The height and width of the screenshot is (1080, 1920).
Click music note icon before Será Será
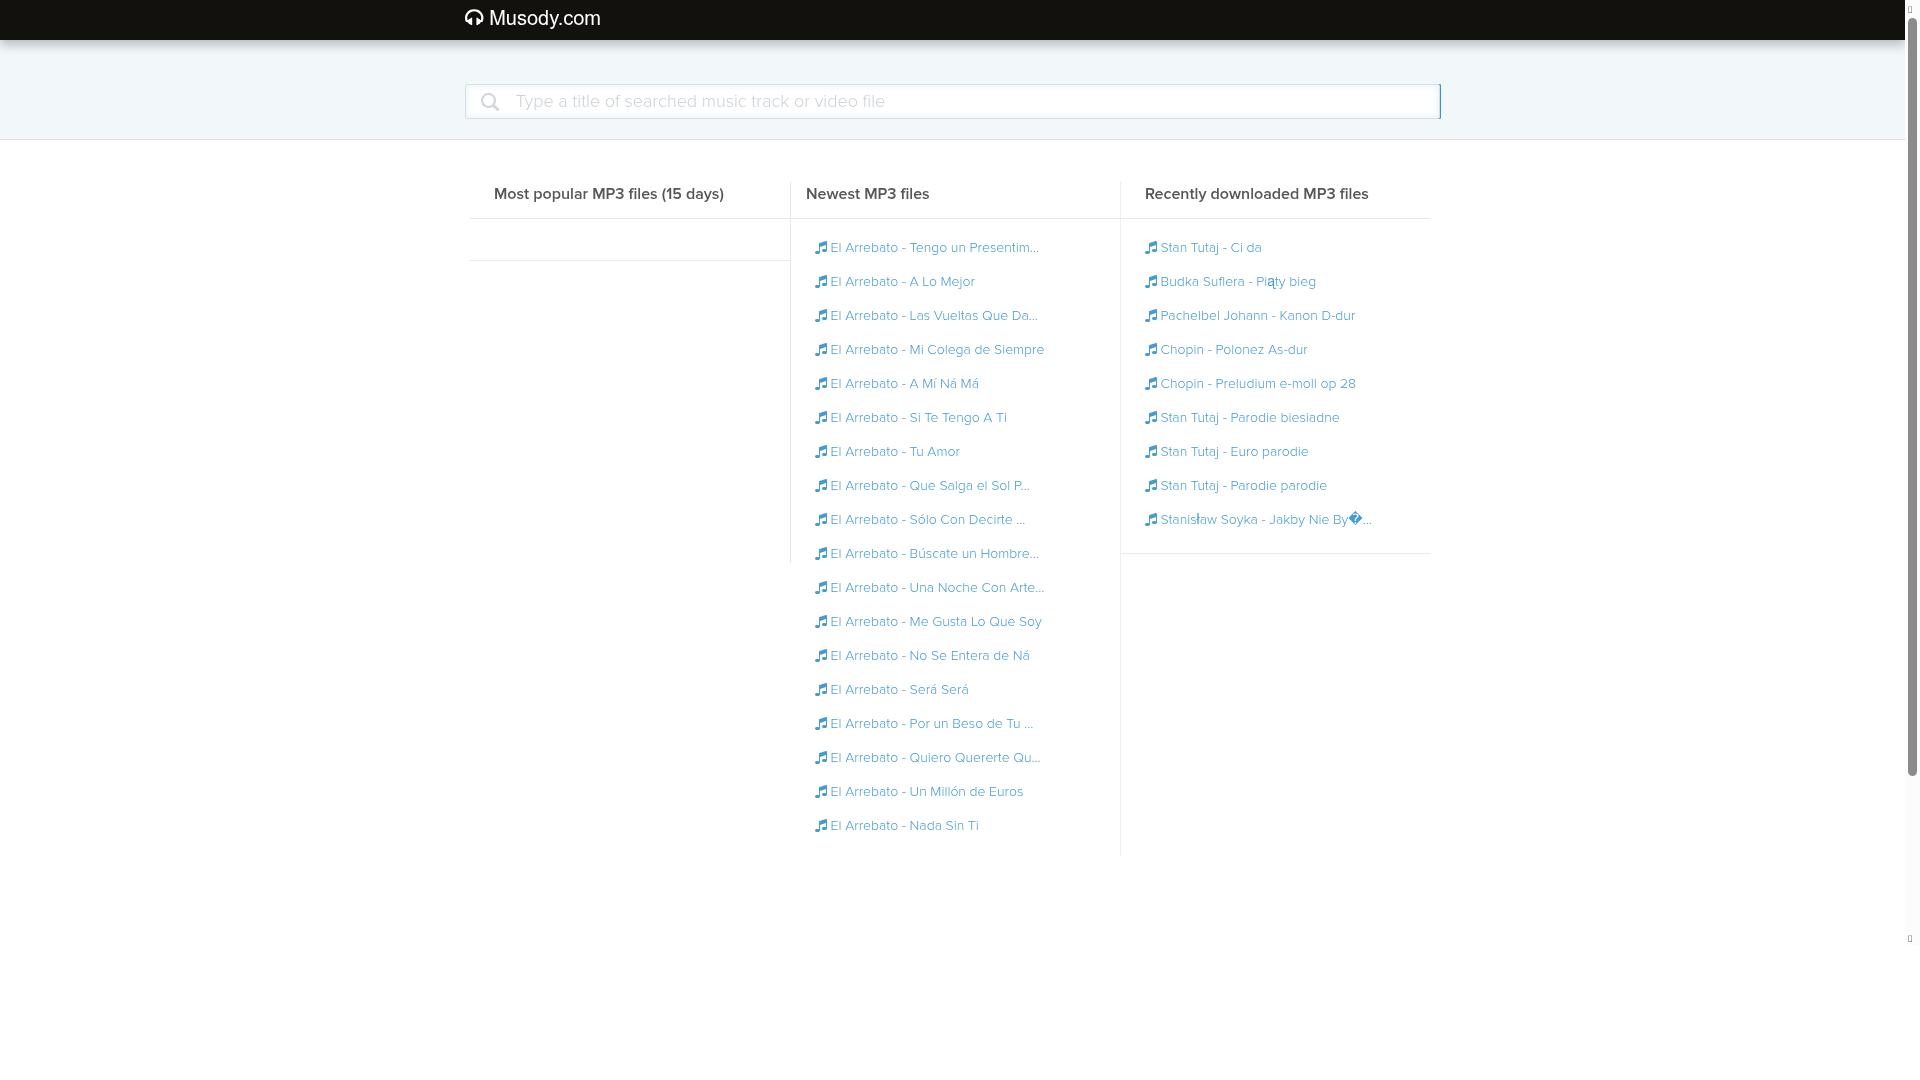(x=821, y=690)
